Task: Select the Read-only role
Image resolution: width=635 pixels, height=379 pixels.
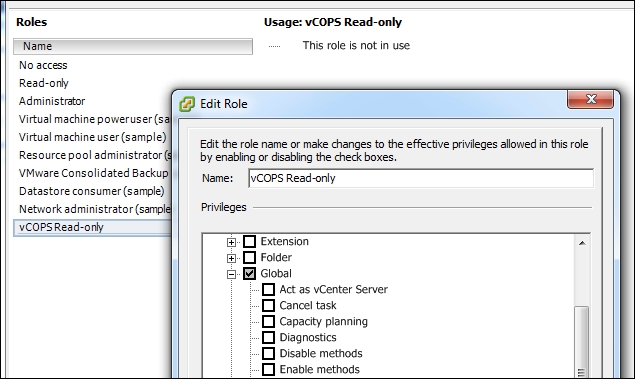Action: pos(44,83)
